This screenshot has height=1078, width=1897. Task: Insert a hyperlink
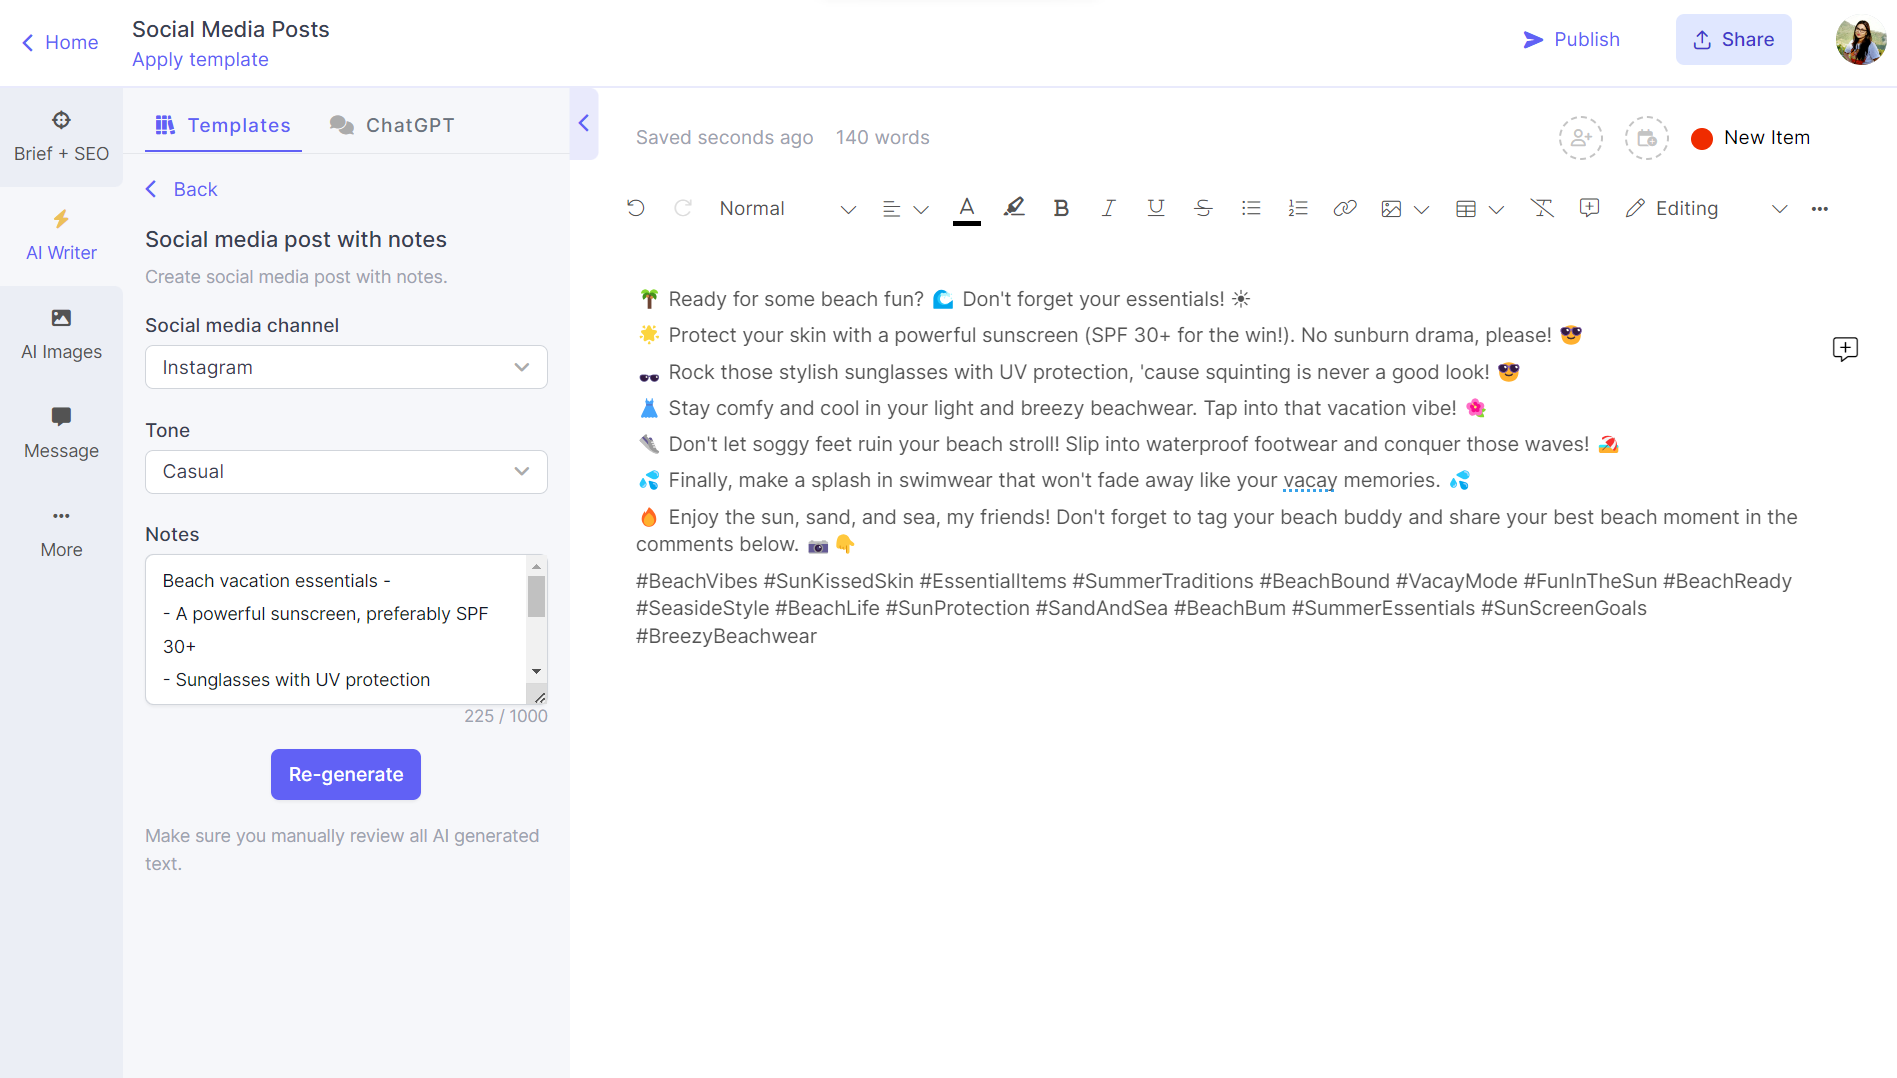1345,208
